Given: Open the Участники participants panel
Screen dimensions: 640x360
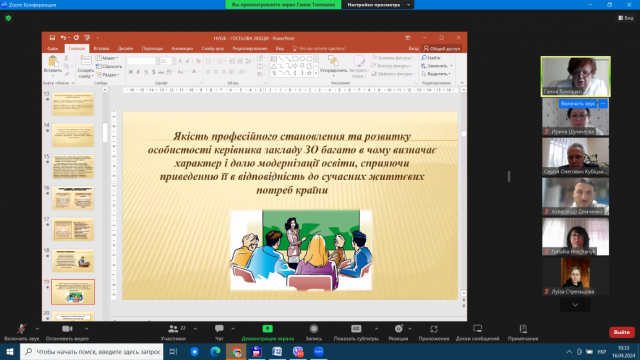Looking at the screenshot, I should click(173, 333).
